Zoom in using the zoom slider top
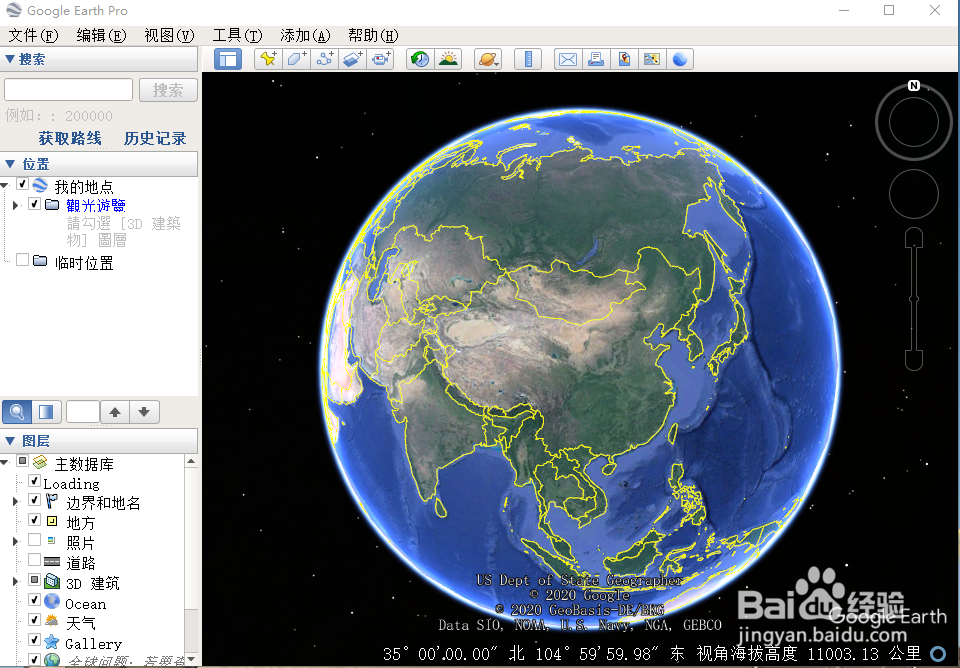Screen dimensions: 960x668 (x=913, y=237)
